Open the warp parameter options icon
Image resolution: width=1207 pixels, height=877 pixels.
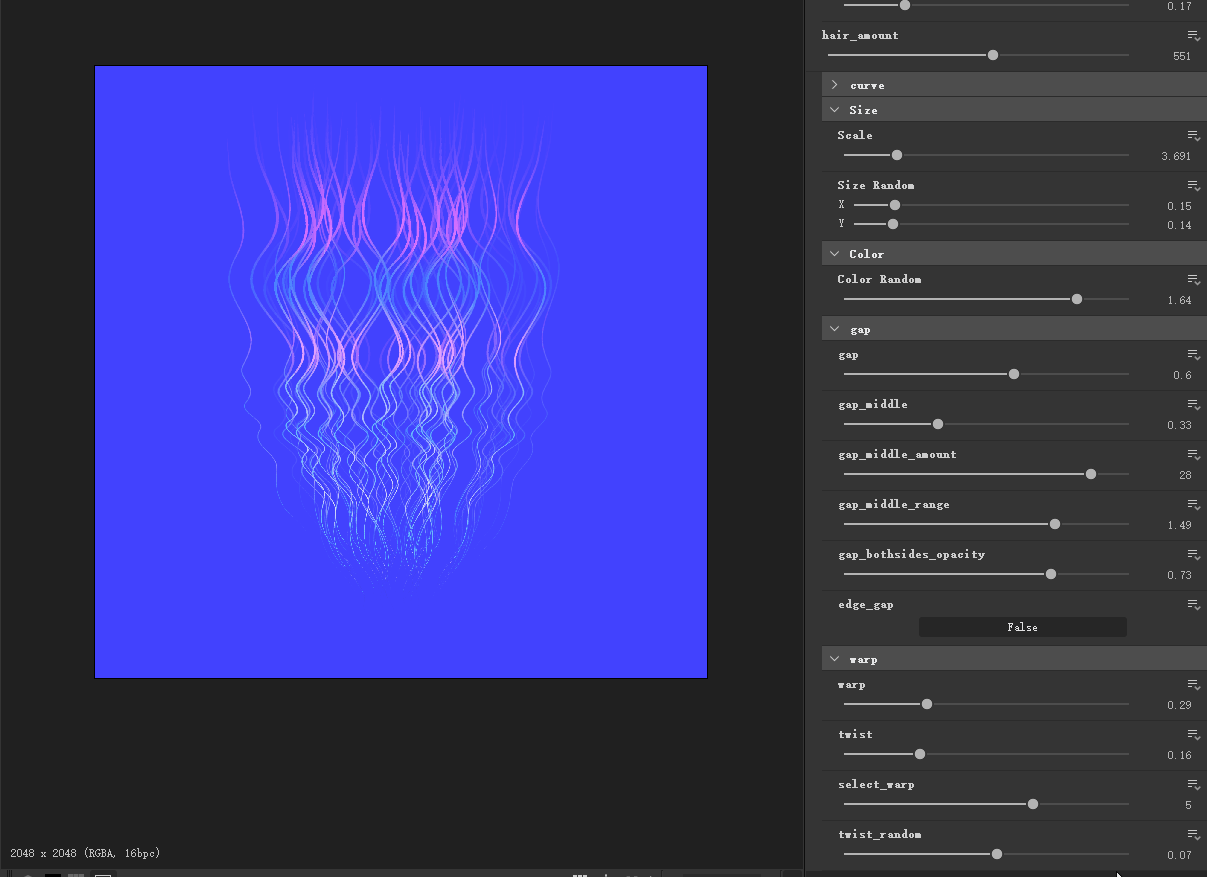click(x=1194, y=685)
